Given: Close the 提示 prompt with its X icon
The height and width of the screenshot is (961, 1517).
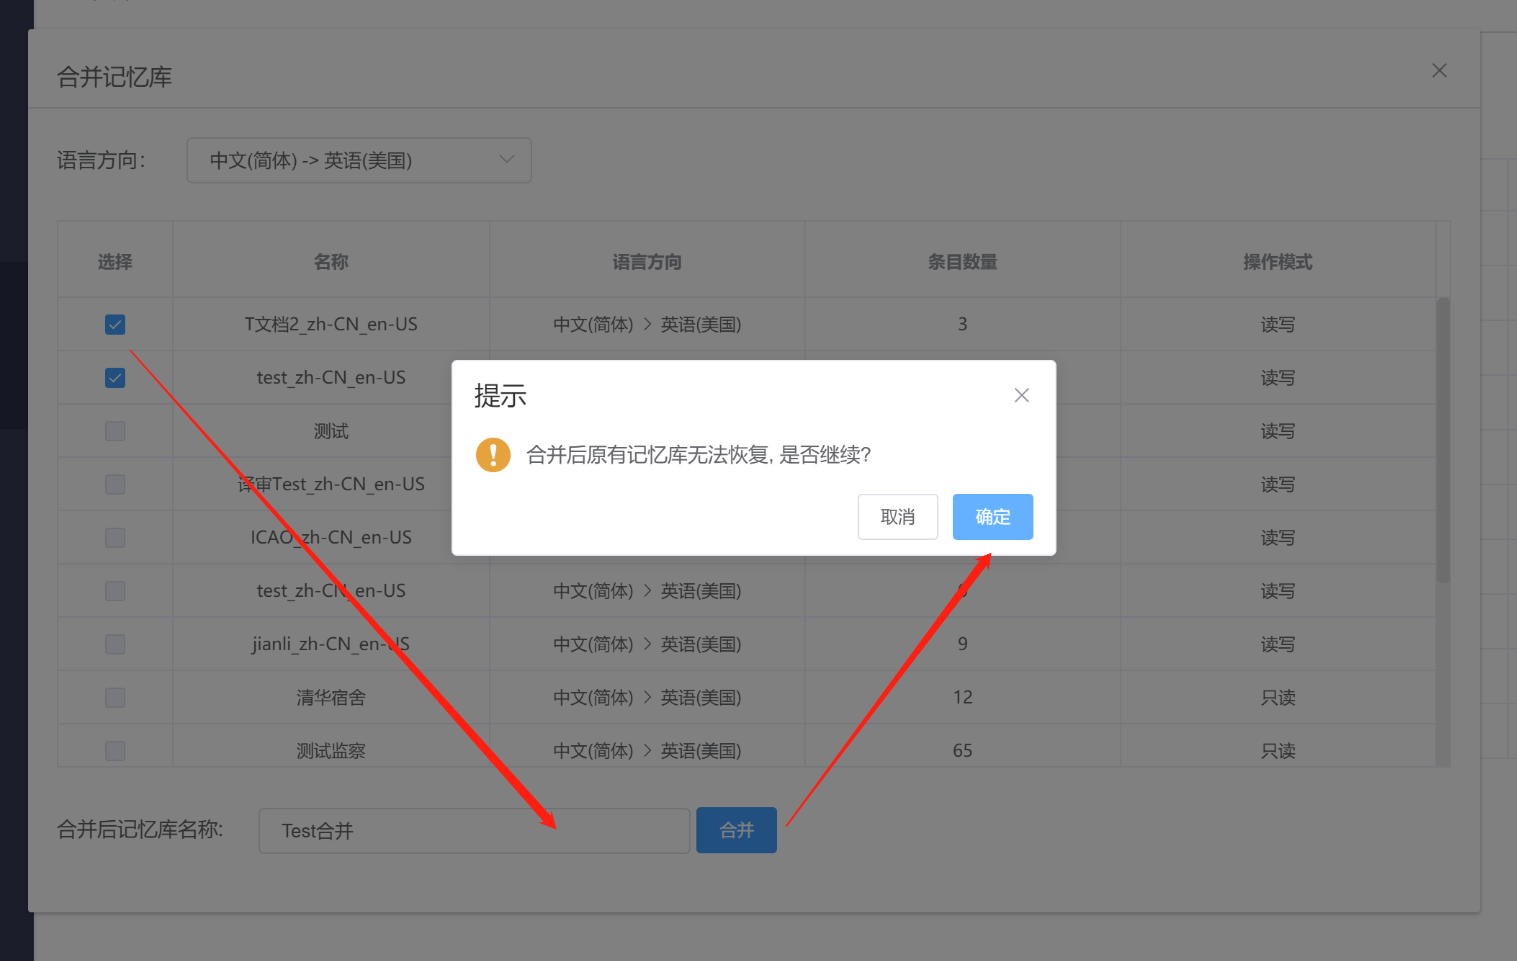Looking at the screenshot, I should tap(1021, 395).
